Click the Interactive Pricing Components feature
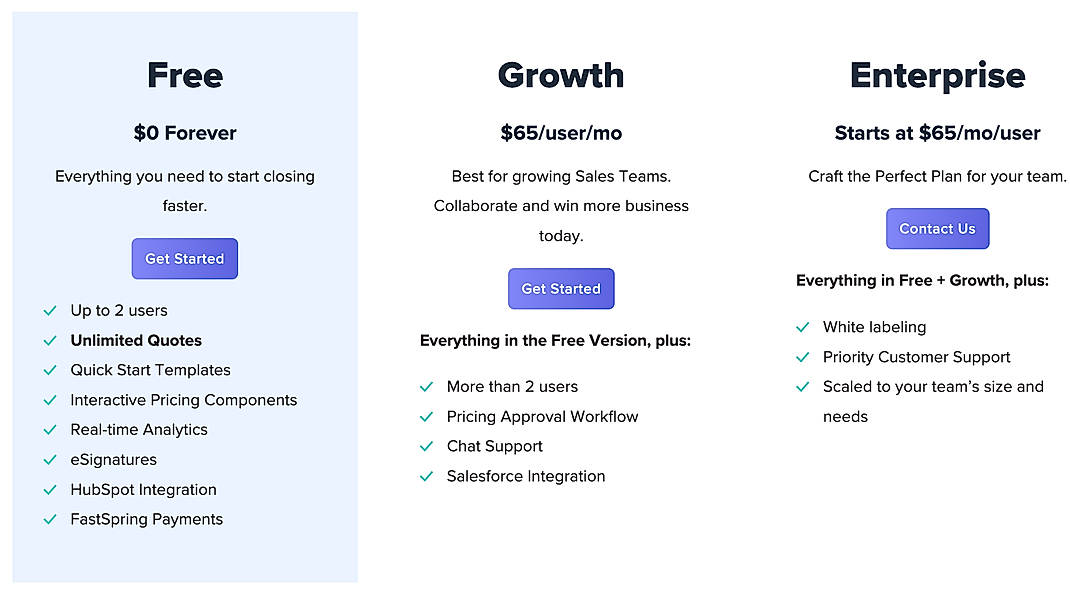Image resolution: width=1070 pixels, height=590 pixels. pyautogui.click(x=183, y=400)
